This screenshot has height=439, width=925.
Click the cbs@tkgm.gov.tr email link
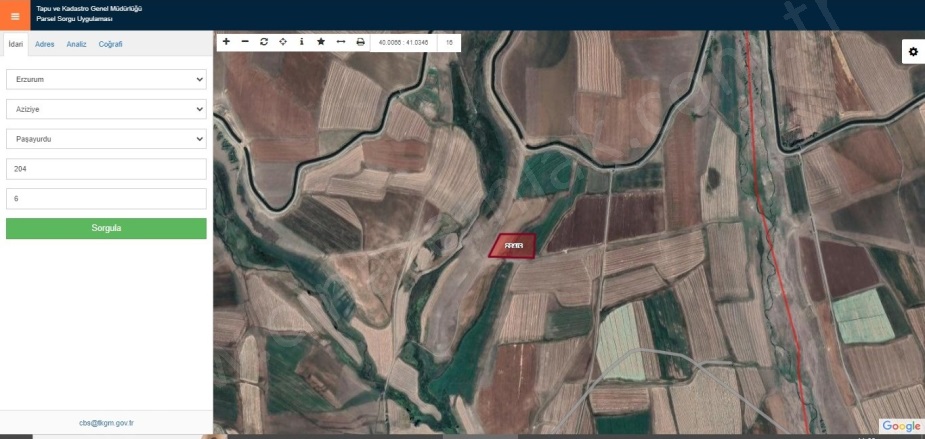106,423
